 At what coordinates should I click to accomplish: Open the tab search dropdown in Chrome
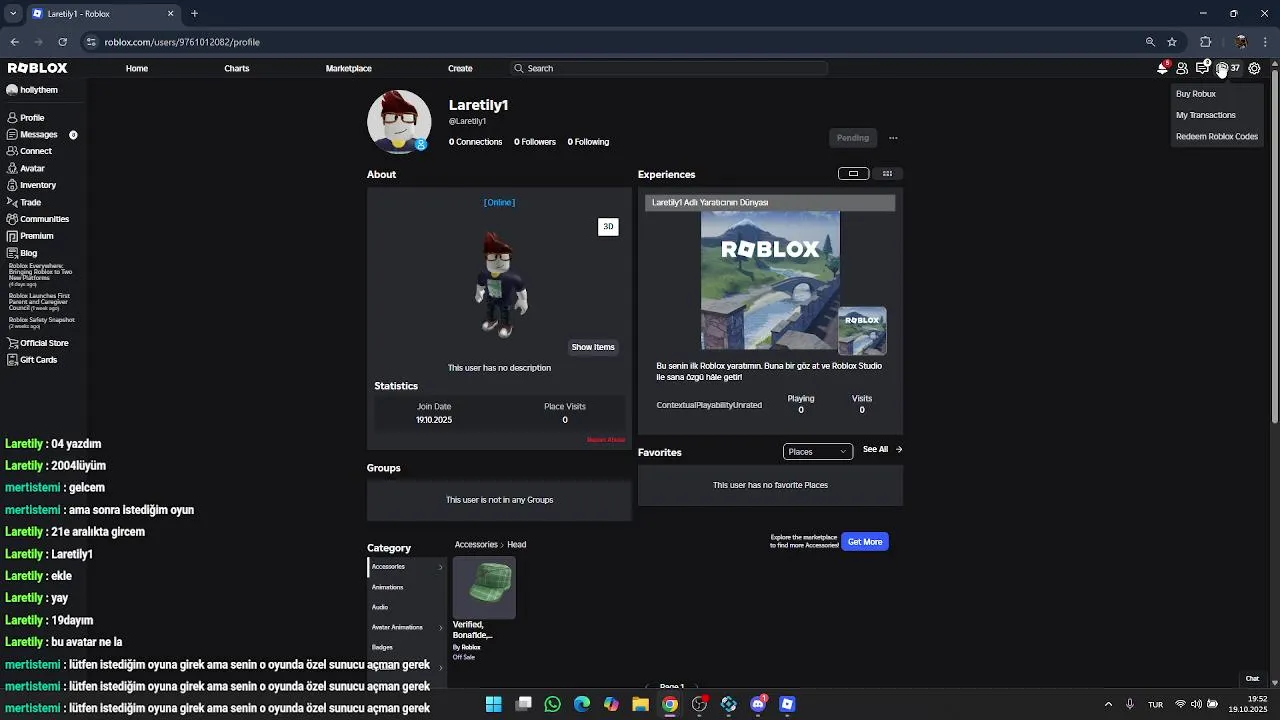13,14
